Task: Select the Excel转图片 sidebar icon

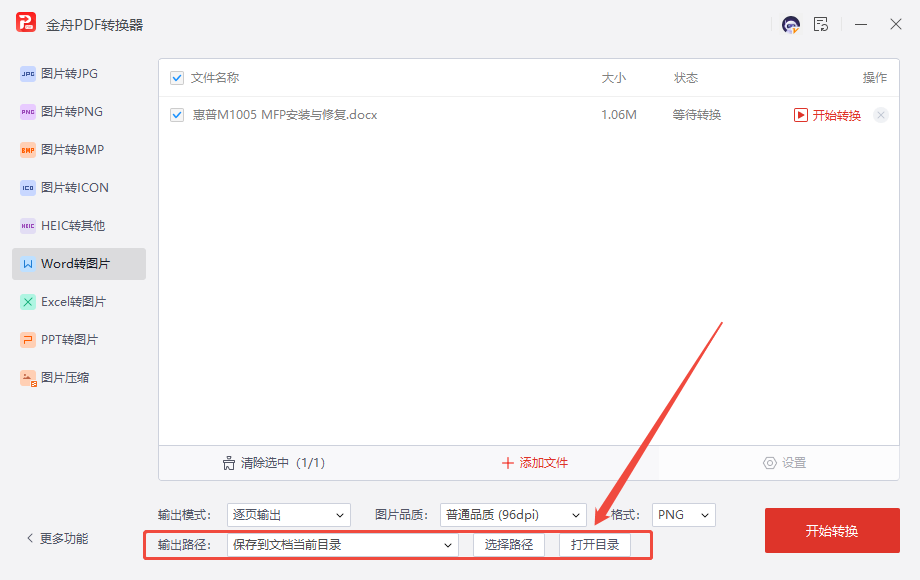Action: pos(28,302)
